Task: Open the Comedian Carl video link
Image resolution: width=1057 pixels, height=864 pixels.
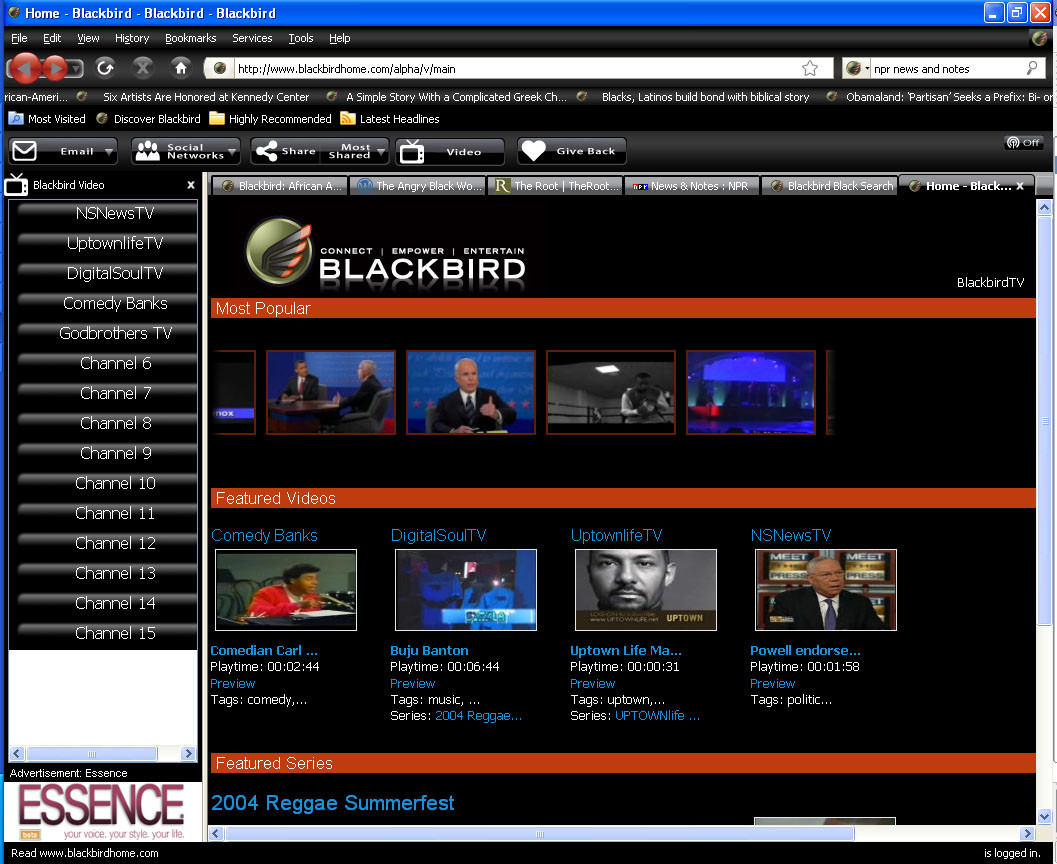Action: tap(264, 650)
